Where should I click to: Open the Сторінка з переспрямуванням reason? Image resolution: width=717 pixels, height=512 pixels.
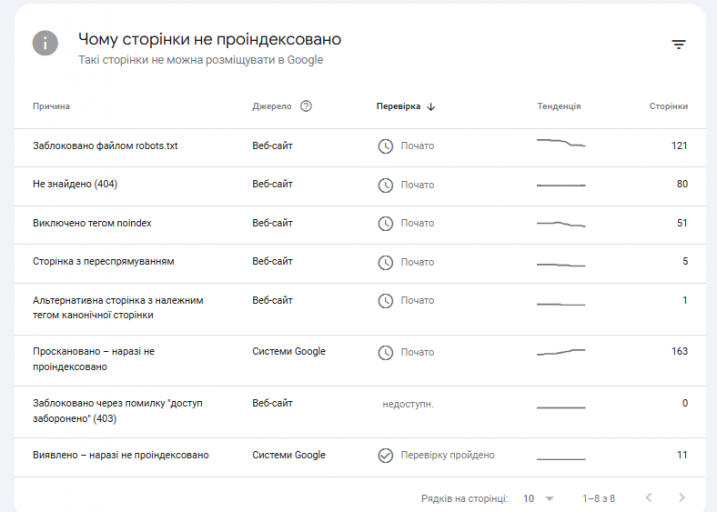[x=103, y=261]
